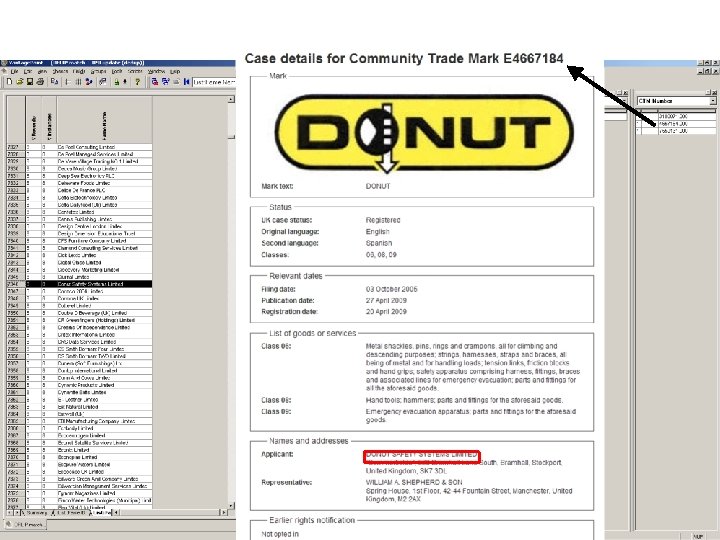Image resolution: width=720 pixels, height=540 pixels.
Task: Open the CTN Number dropdown
Action: tap(712, 101)
